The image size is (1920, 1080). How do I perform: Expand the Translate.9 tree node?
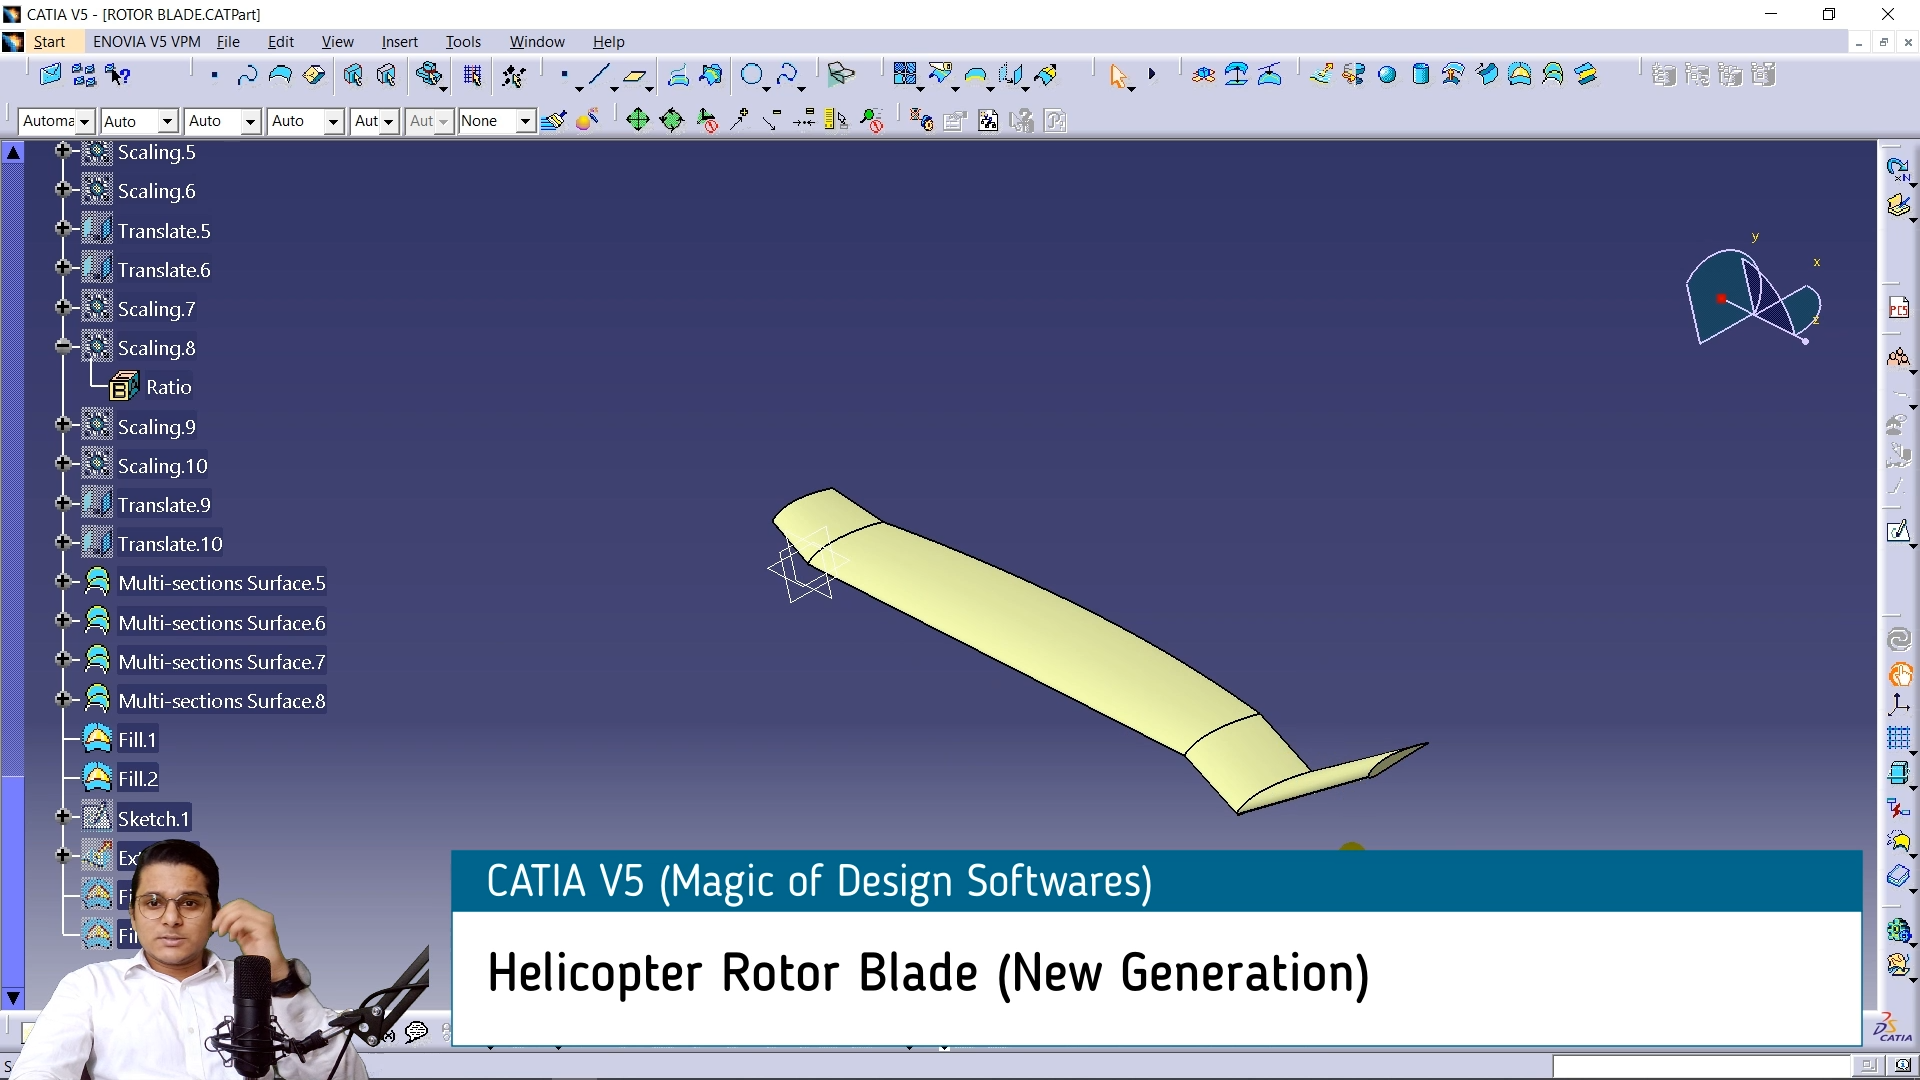(x=63, y=504)
